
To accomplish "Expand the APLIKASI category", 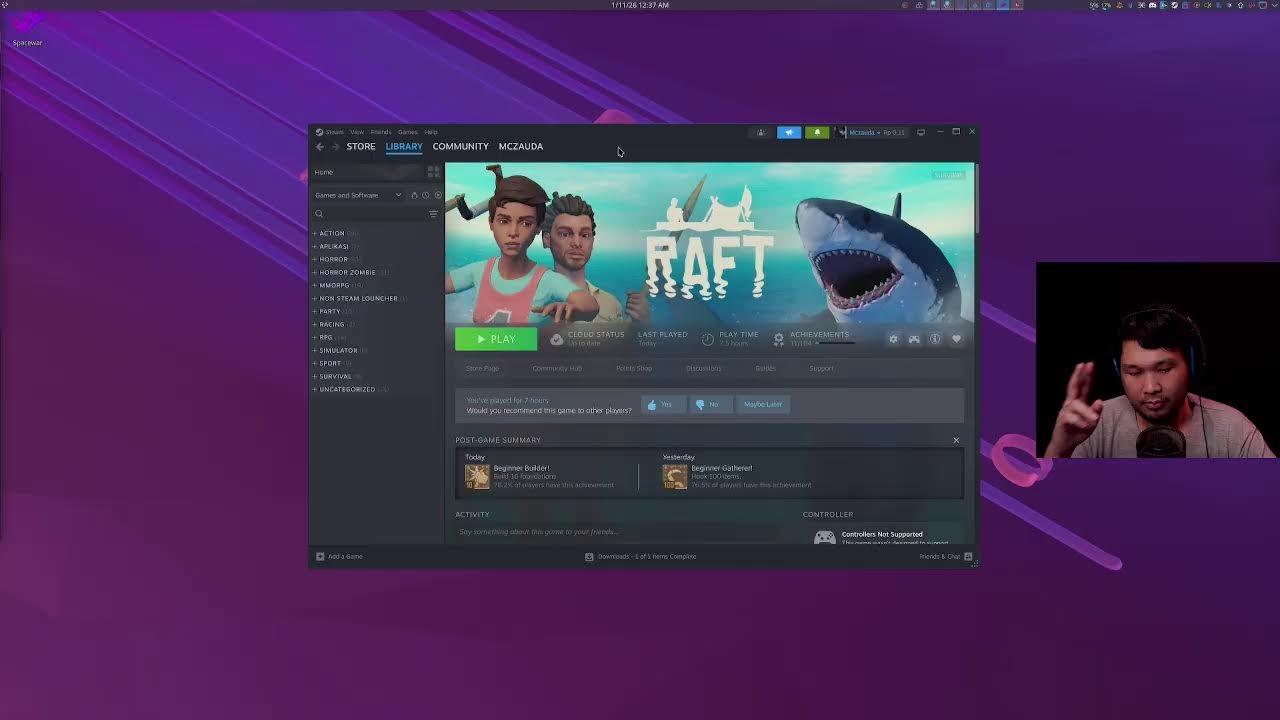I will (335, 246).
